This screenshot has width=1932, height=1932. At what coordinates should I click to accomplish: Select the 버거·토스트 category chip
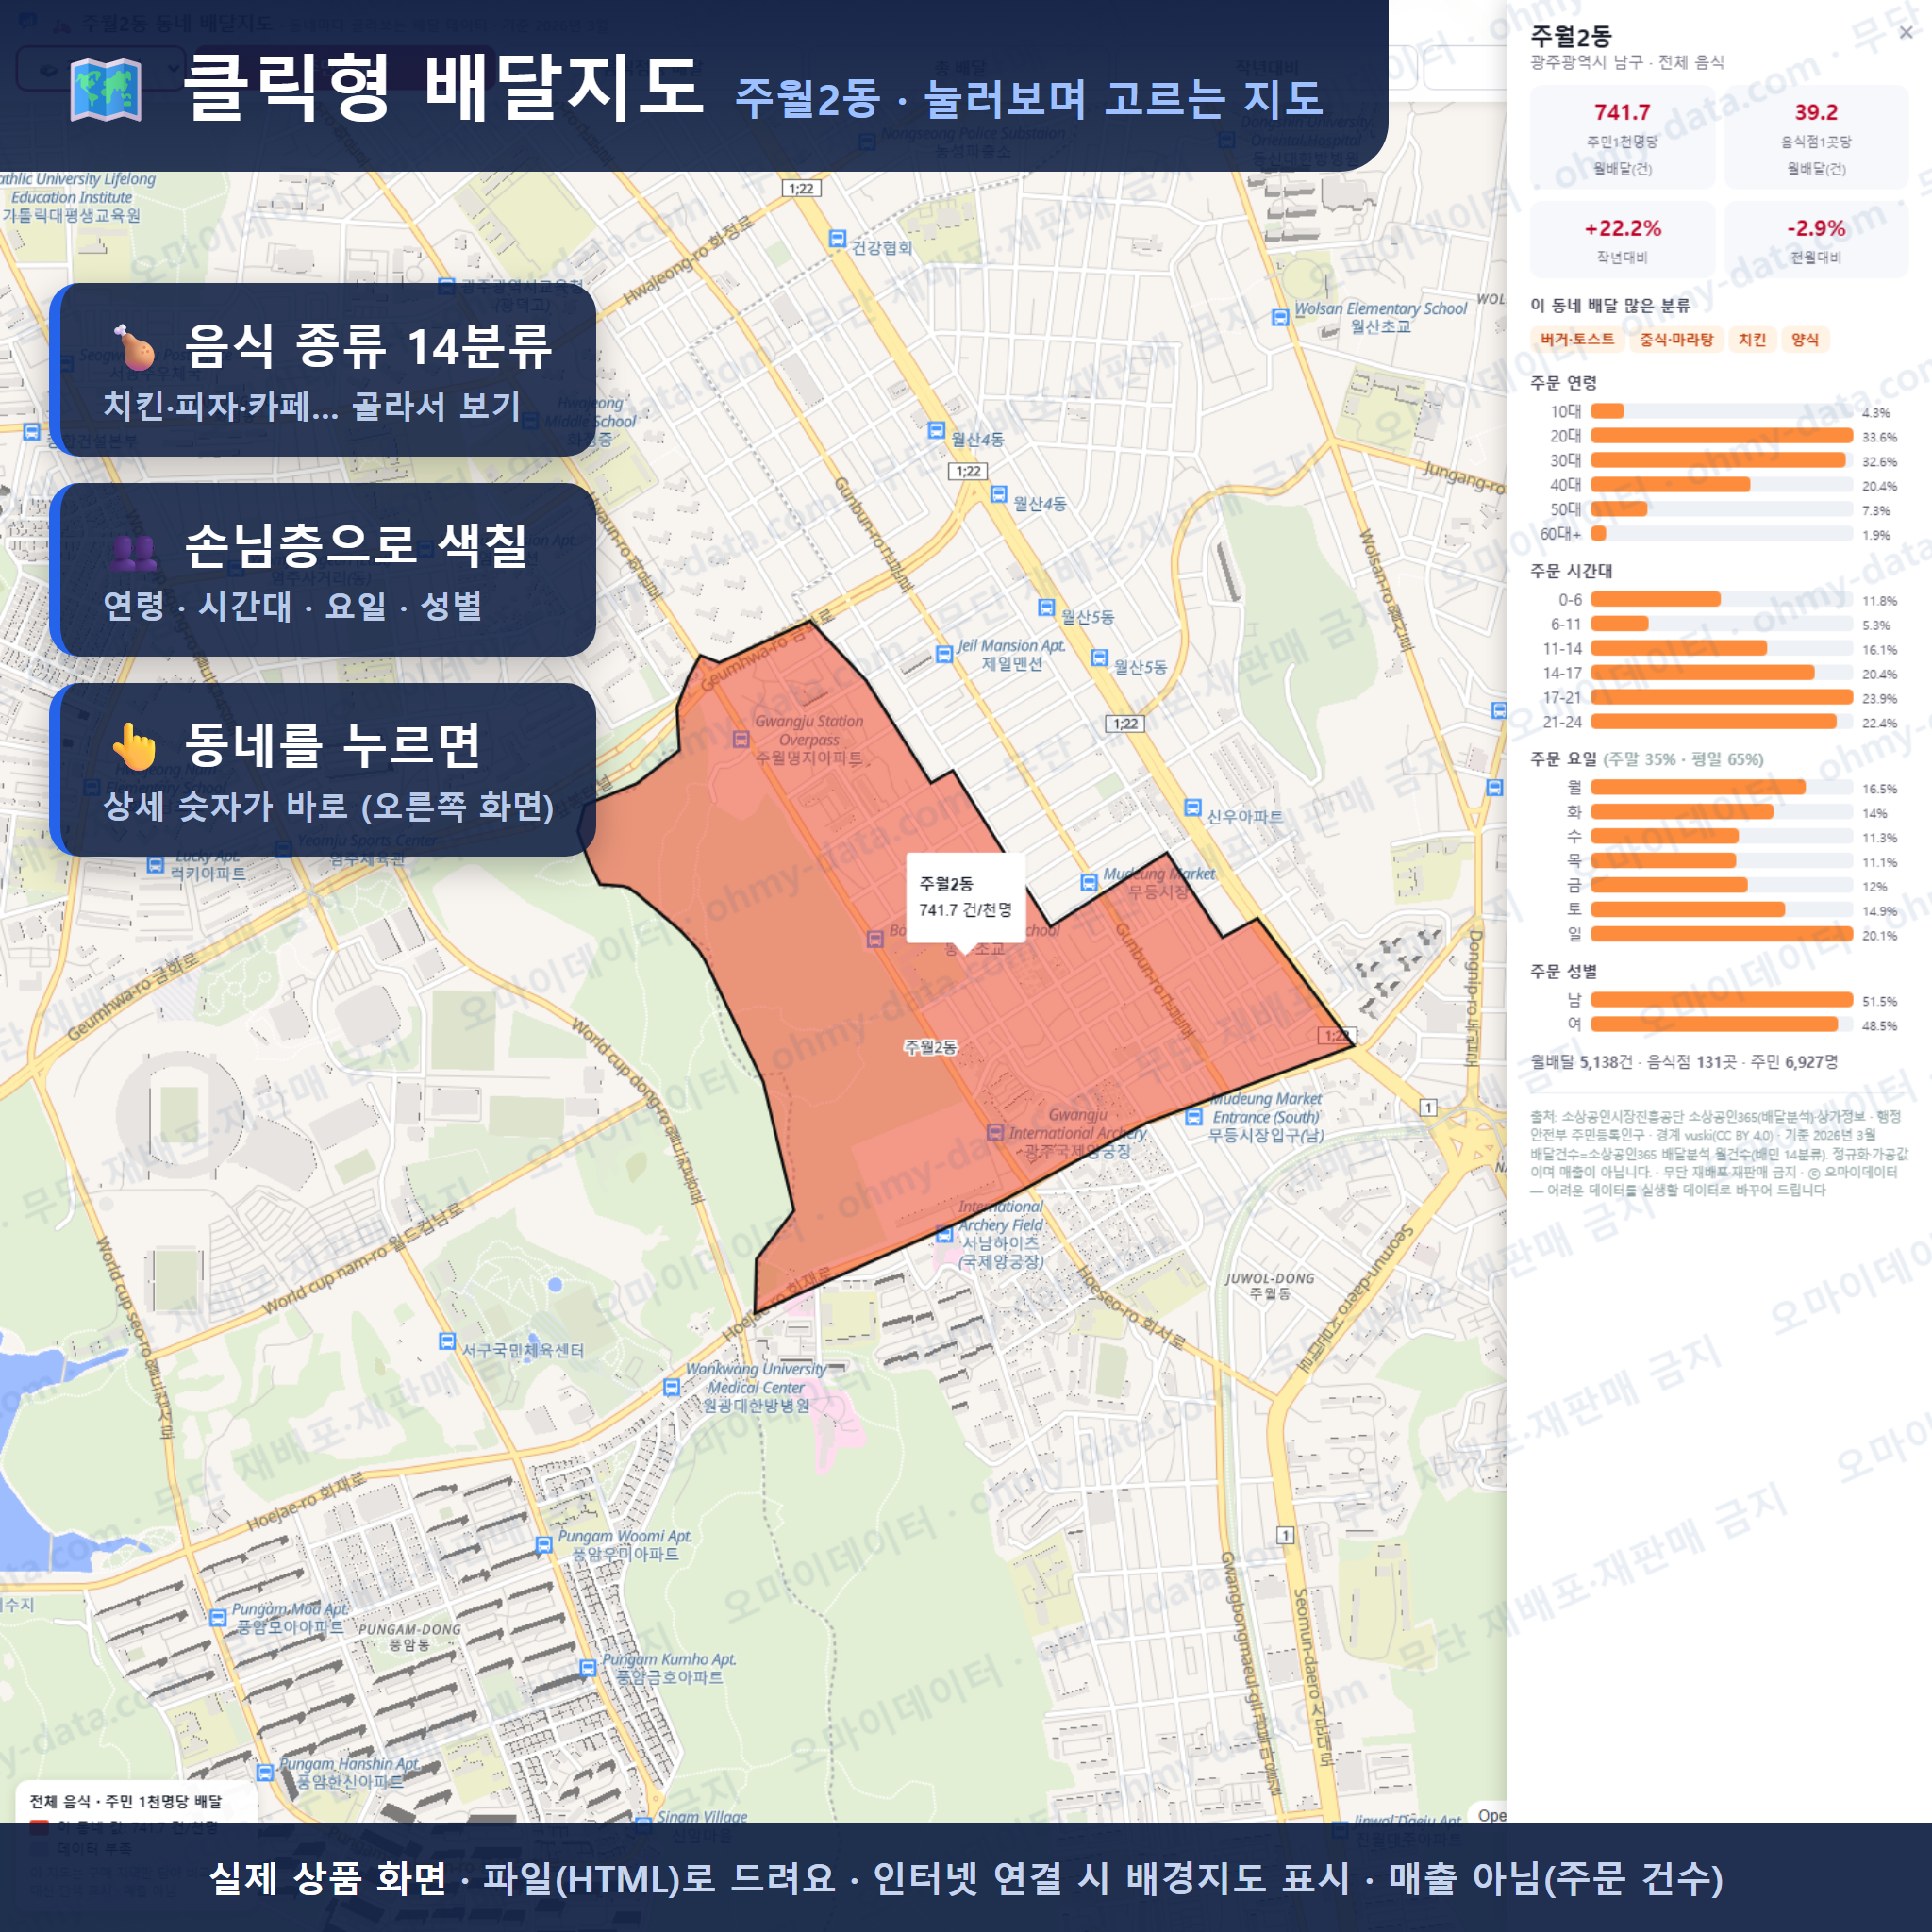1577,340
